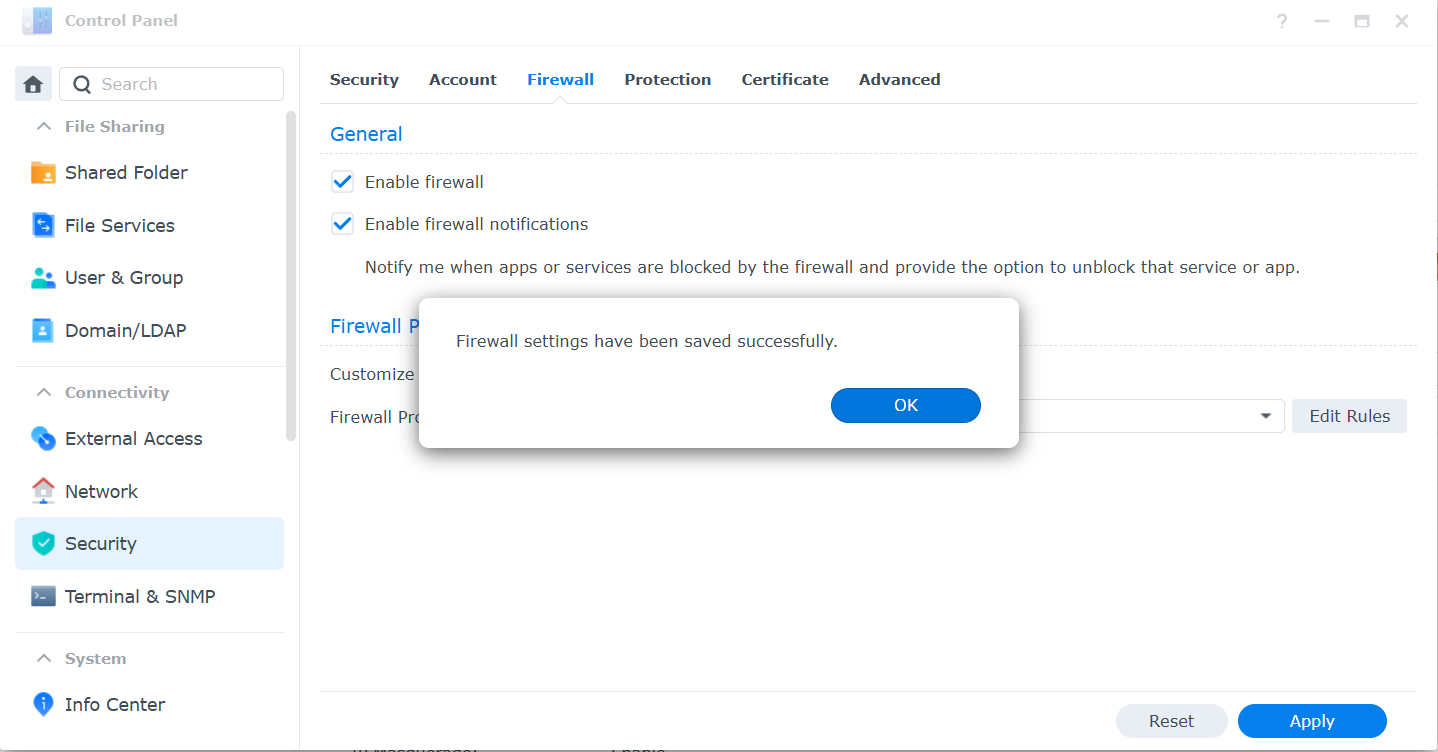This screenshot has width=1438, height=752.
Task: Open Domain/LDAP icon
Action: (43, 330)
